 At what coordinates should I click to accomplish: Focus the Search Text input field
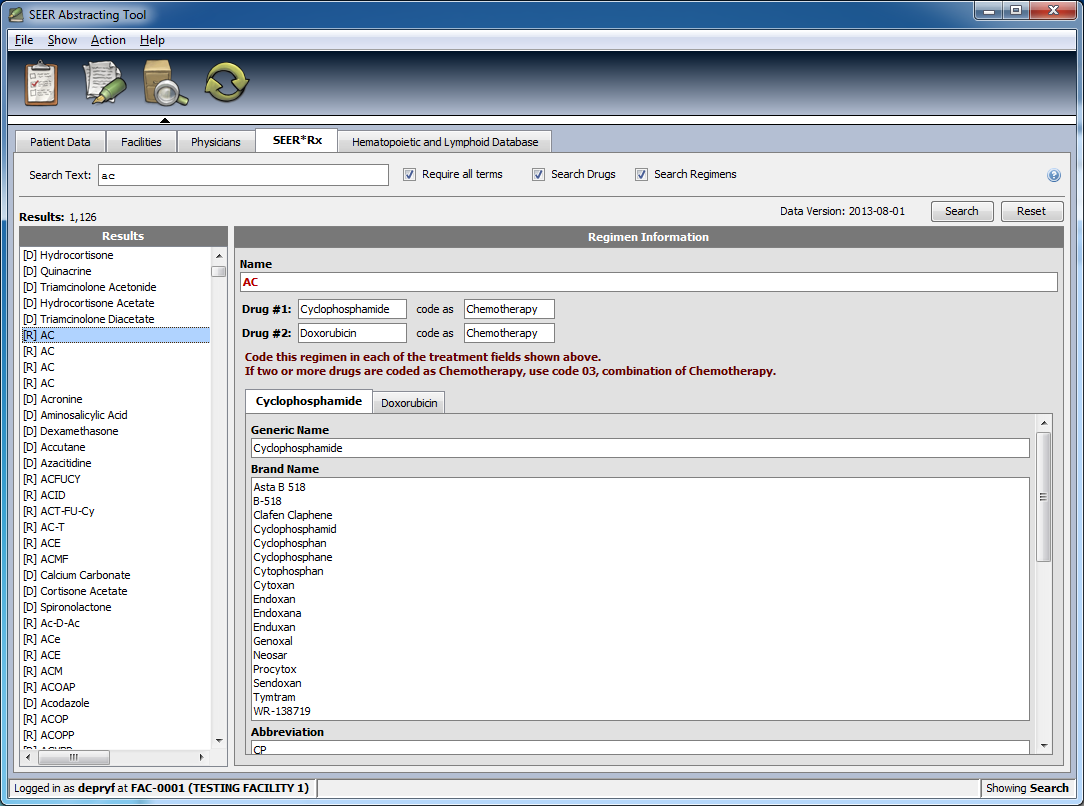(243, 175)
